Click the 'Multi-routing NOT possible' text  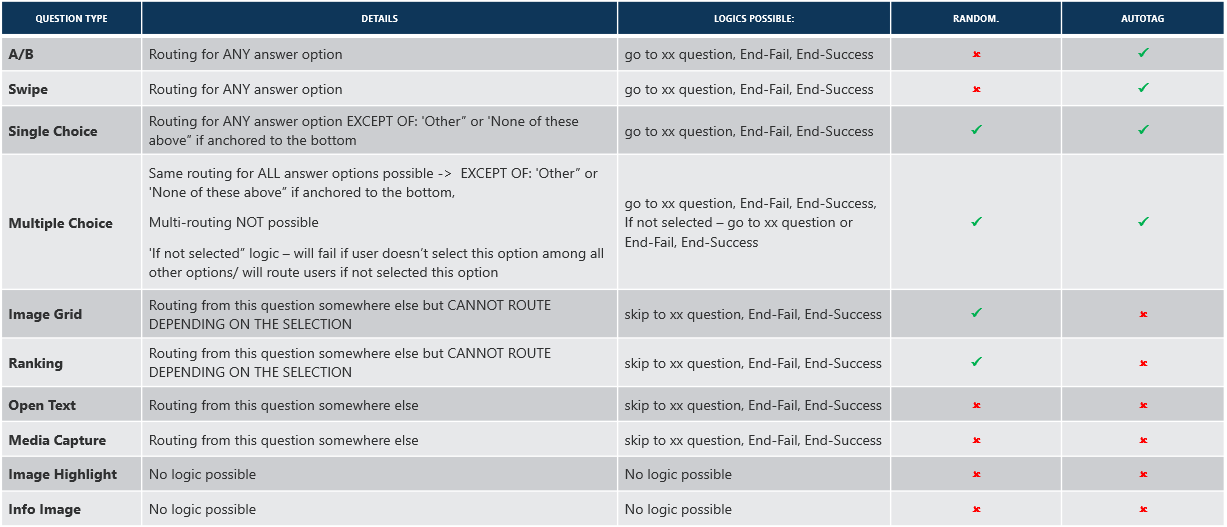click(x=233, y=222)
